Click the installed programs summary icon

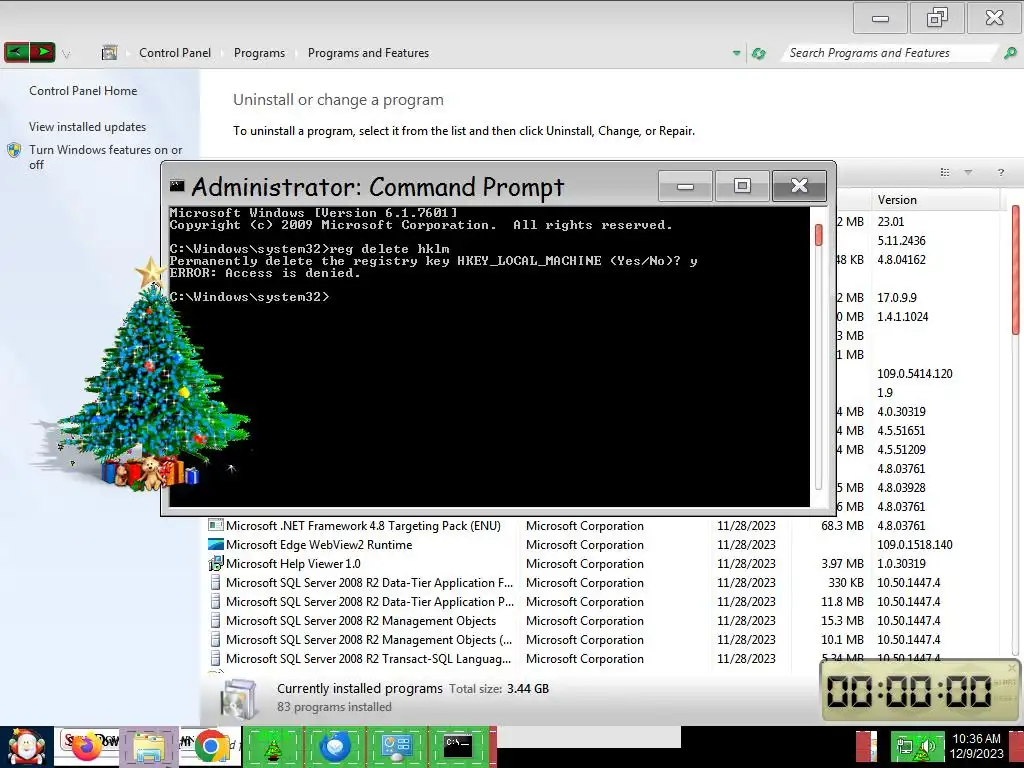coord(238,699)
